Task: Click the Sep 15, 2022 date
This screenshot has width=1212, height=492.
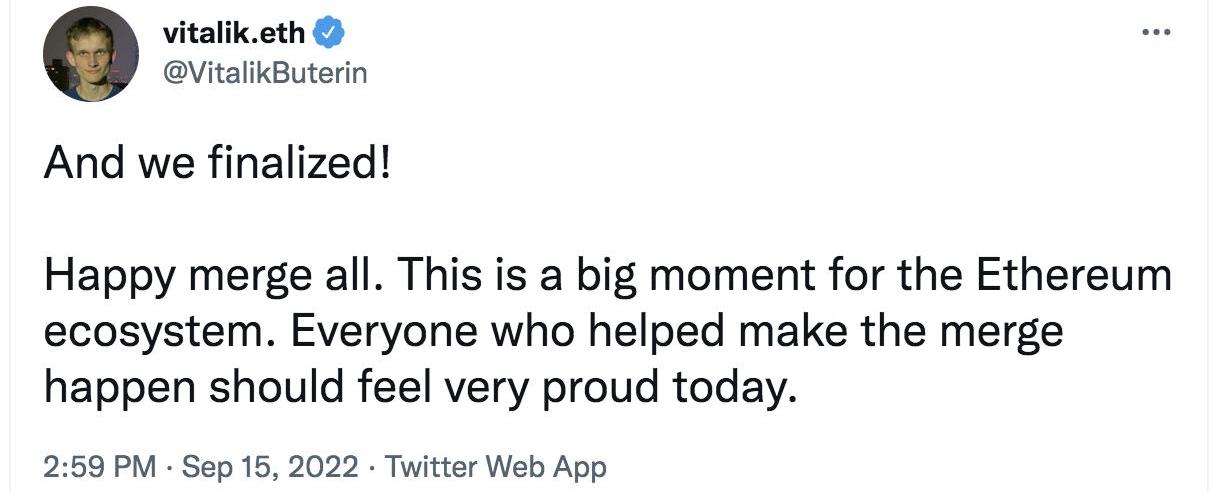Action: [x=270, y=467]
